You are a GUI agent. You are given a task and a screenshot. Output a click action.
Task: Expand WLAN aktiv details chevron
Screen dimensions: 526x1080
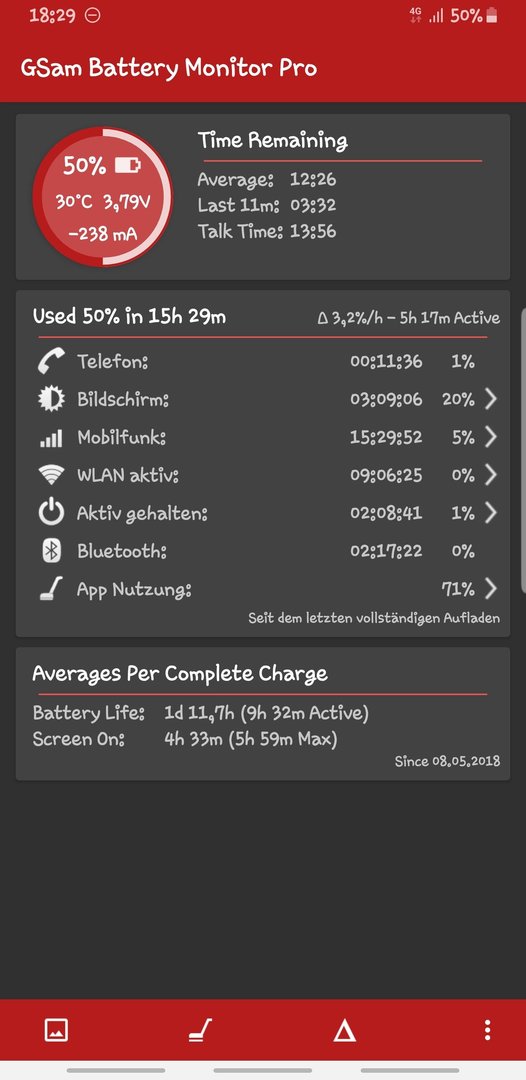(490, 475)
